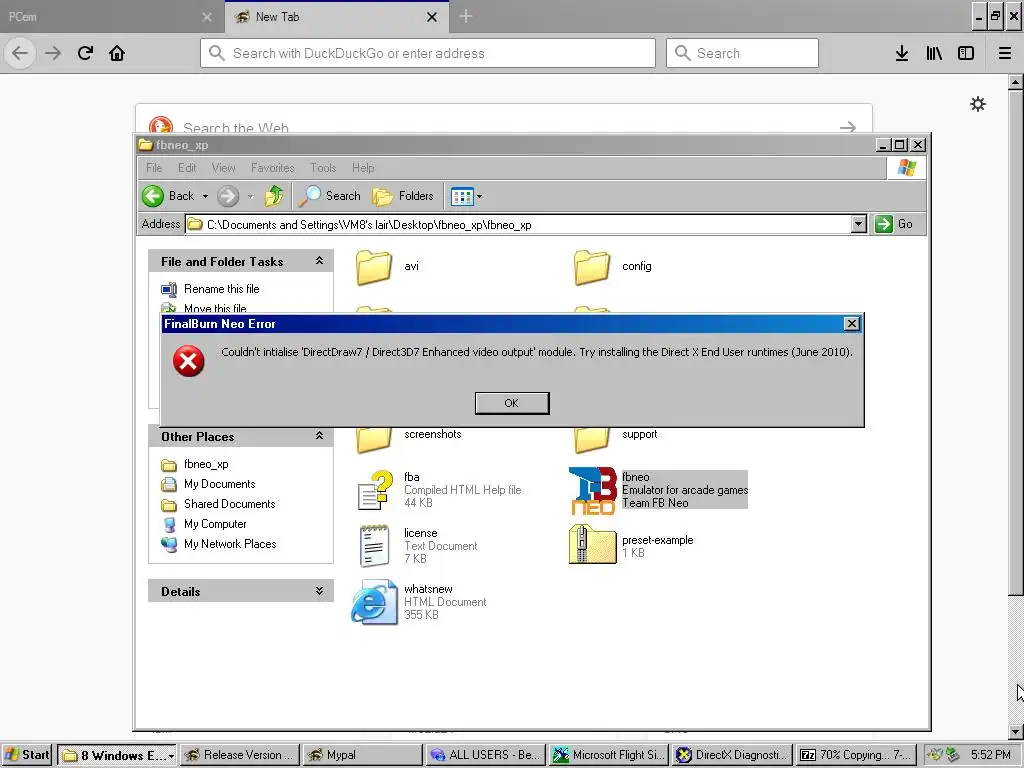Open the Tools menu in Explorer
Image resolution: width=1024 pixels, height=768 pixels.
323,168
